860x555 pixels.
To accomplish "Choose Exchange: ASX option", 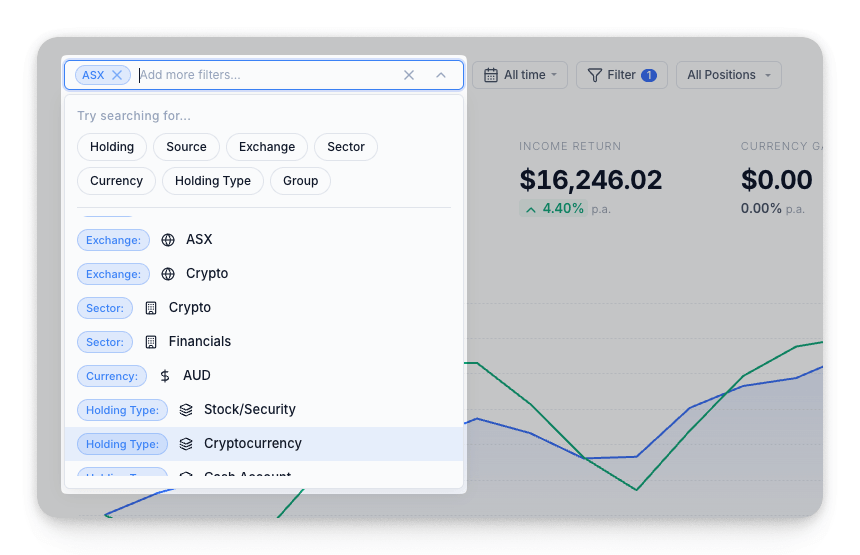I will coord(264,240).
